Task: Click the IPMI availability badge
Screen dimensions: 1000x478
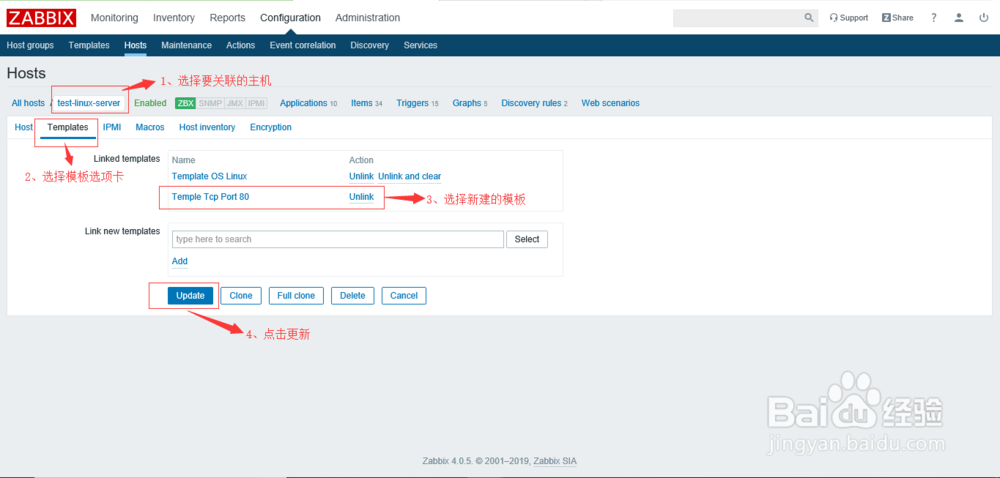Action: point(256,103)
